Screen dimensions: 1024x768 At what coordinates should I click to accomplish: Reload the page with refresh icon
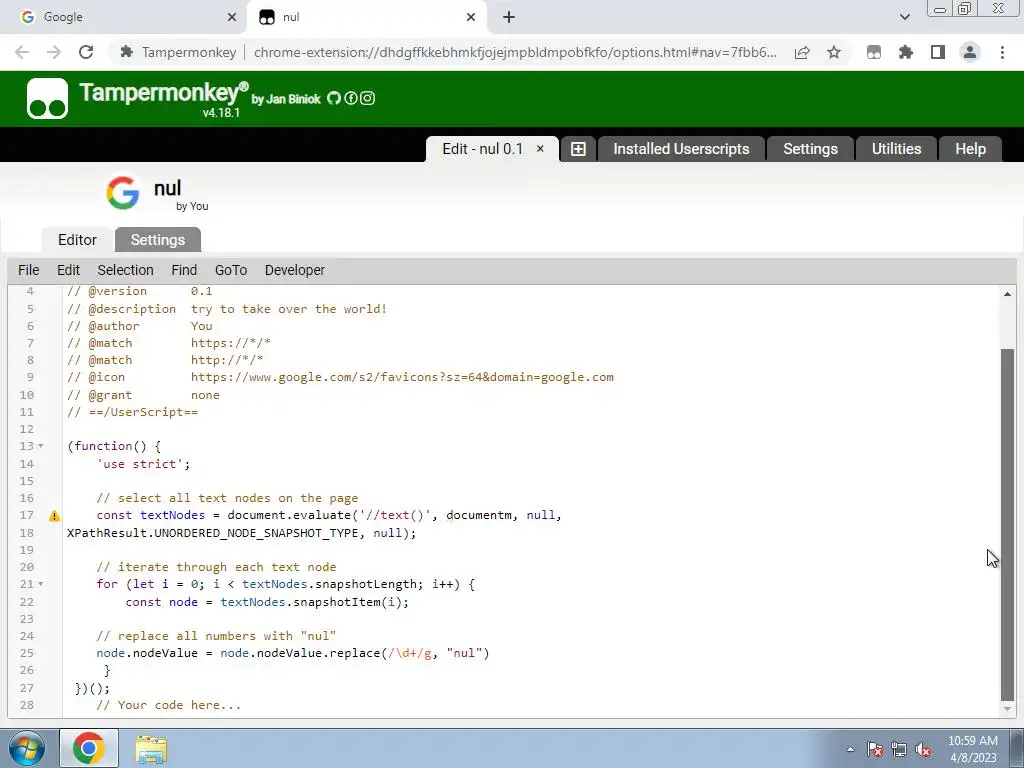86,52
